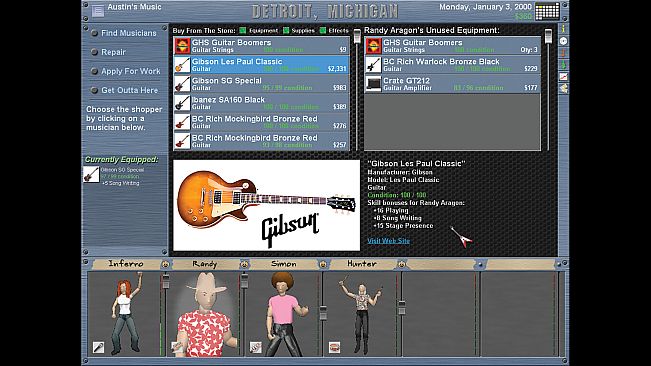
Task: Click the currently equipped Gibson SG Special icon
Action: pos(91,175)
